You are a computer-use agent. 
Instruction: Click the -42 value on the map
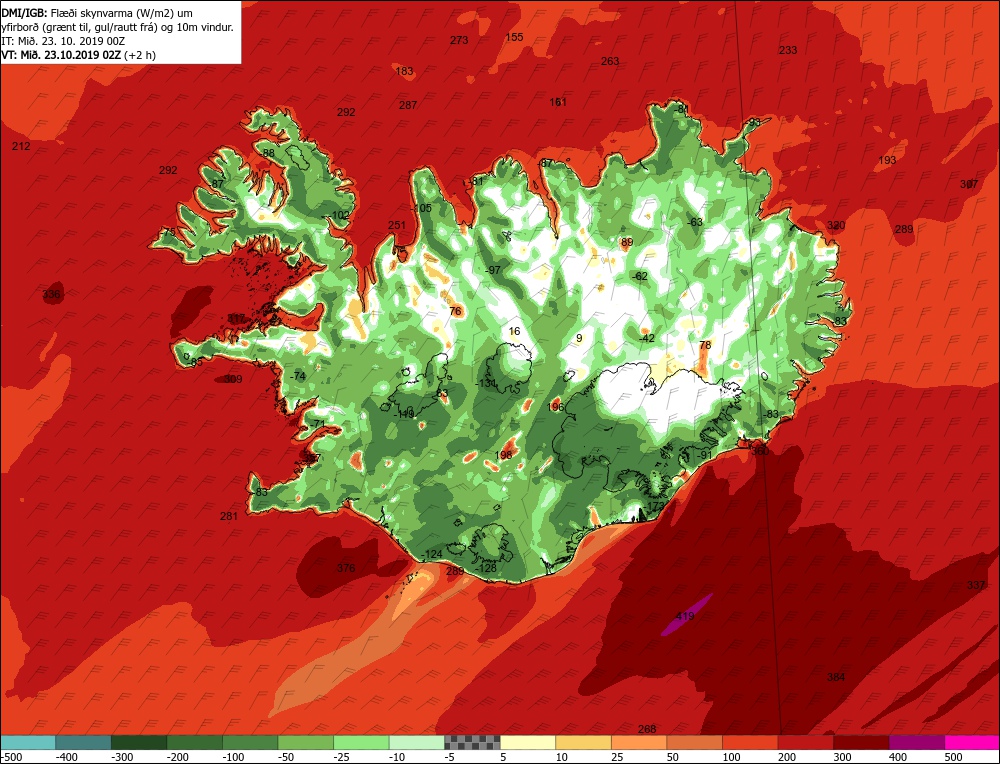pyautogui.click(x=647, y=338)
